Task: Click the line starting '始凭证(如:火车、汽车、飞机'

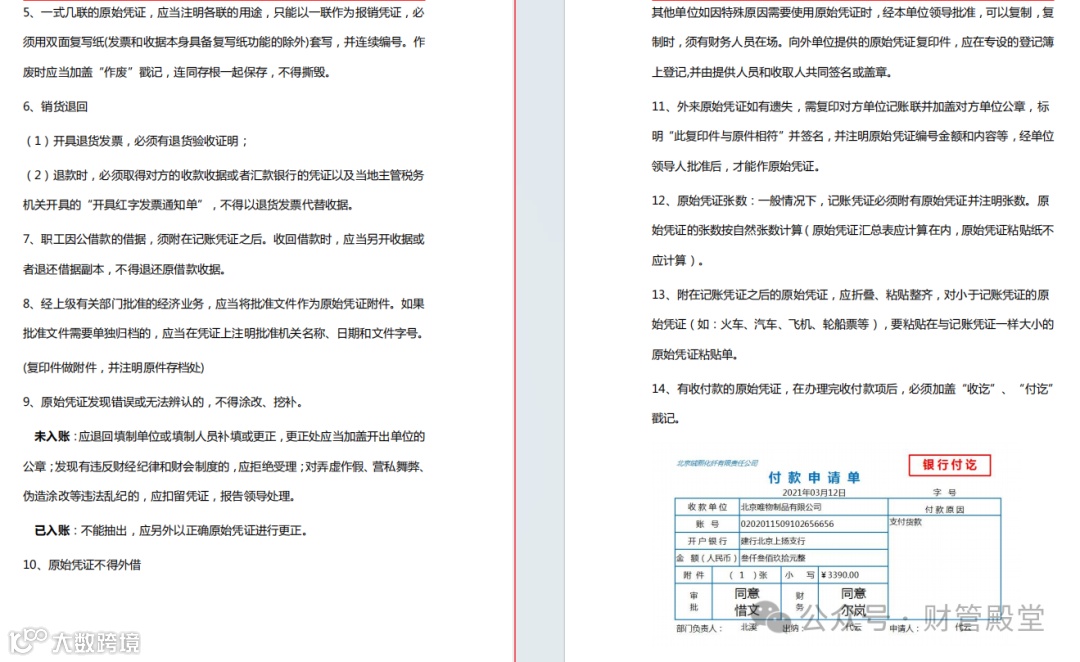Action: pos(853,324)
